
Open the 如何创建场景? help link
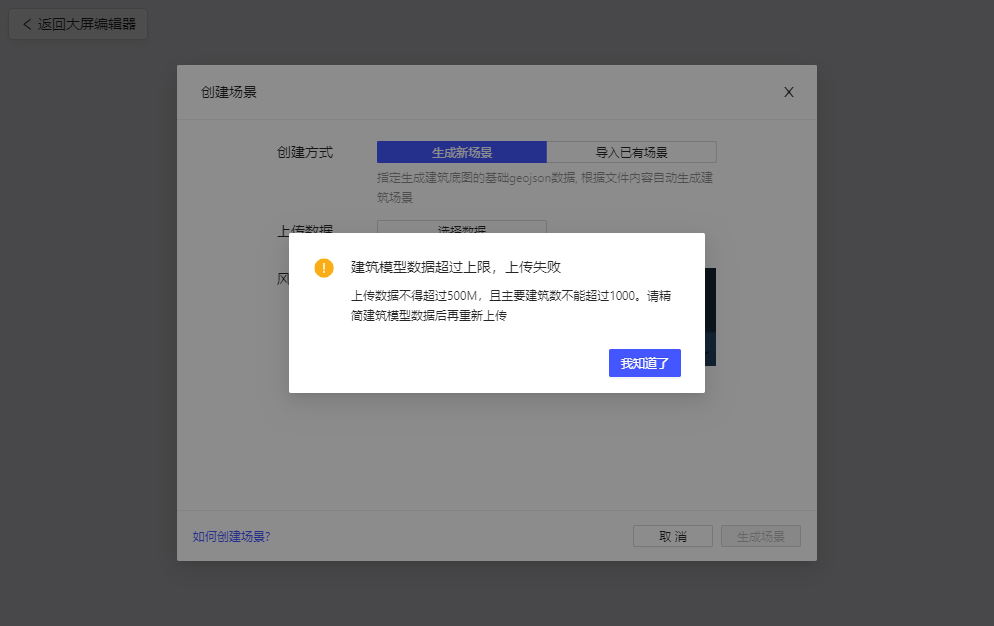[231, 537]
